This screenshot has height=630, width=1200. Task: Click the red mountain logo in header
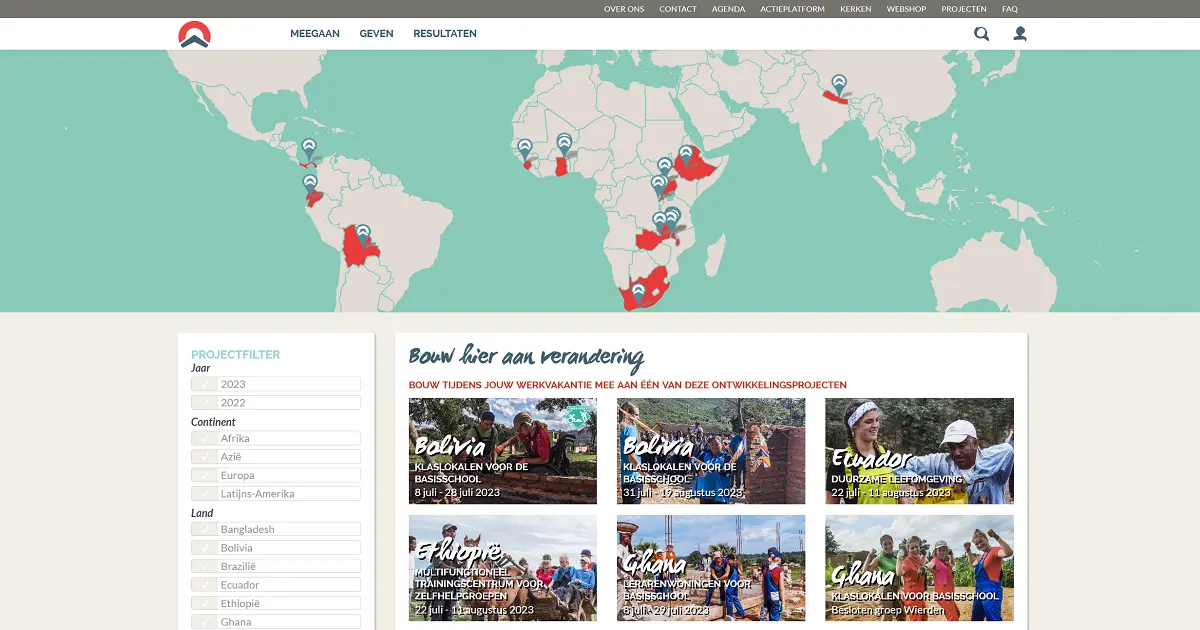pyautogui.click(x=194, y=34)
